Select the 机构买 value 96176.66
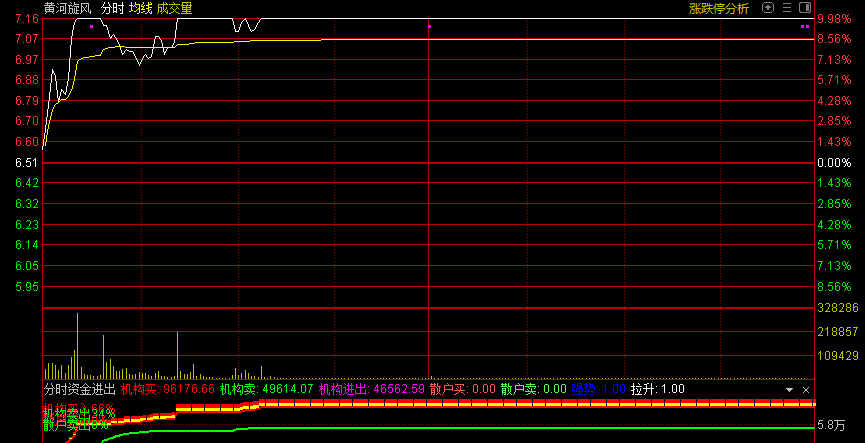The width and height of the screenshot is (865, 443). point(187,389)
